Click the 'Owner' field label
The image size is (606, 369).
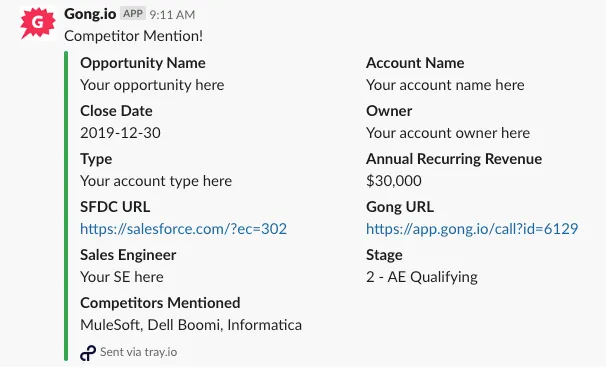(x=389, y=111)
